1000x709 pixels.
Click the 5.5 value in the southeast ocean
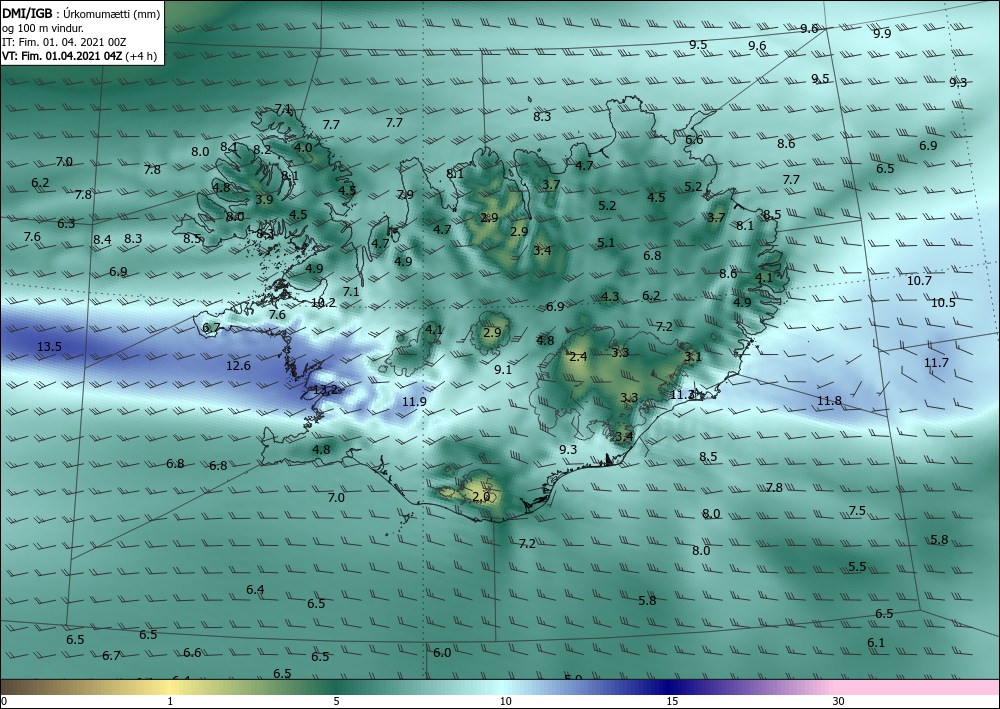[x=857, y=567]
